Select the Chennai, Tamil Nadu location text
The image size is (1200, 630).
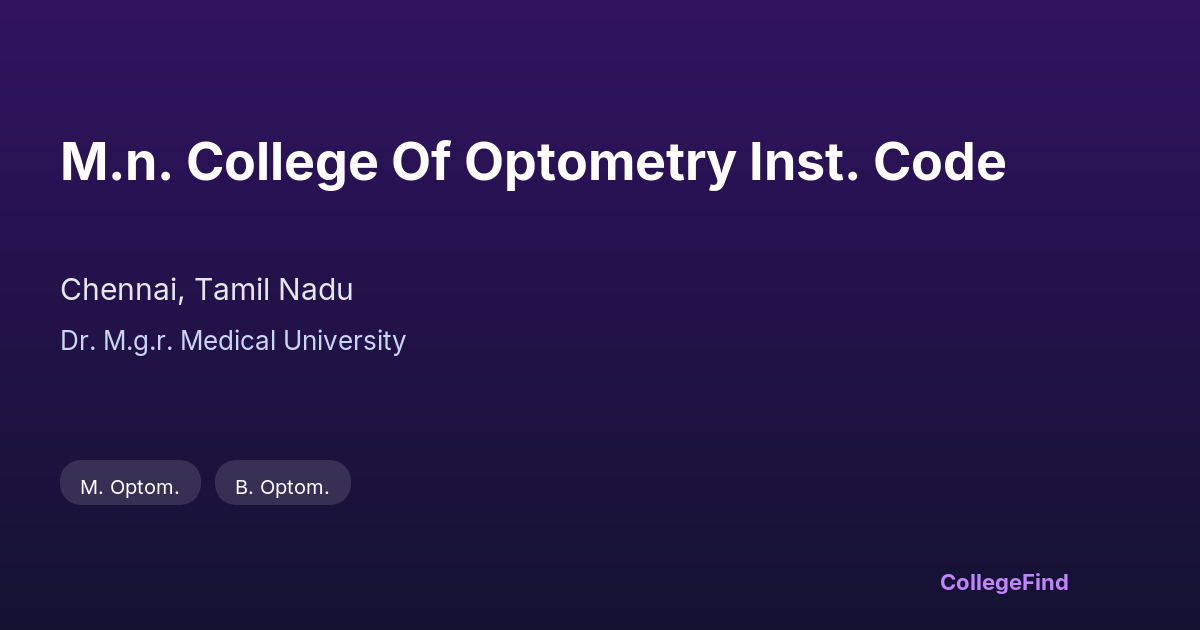pos(206,290)
